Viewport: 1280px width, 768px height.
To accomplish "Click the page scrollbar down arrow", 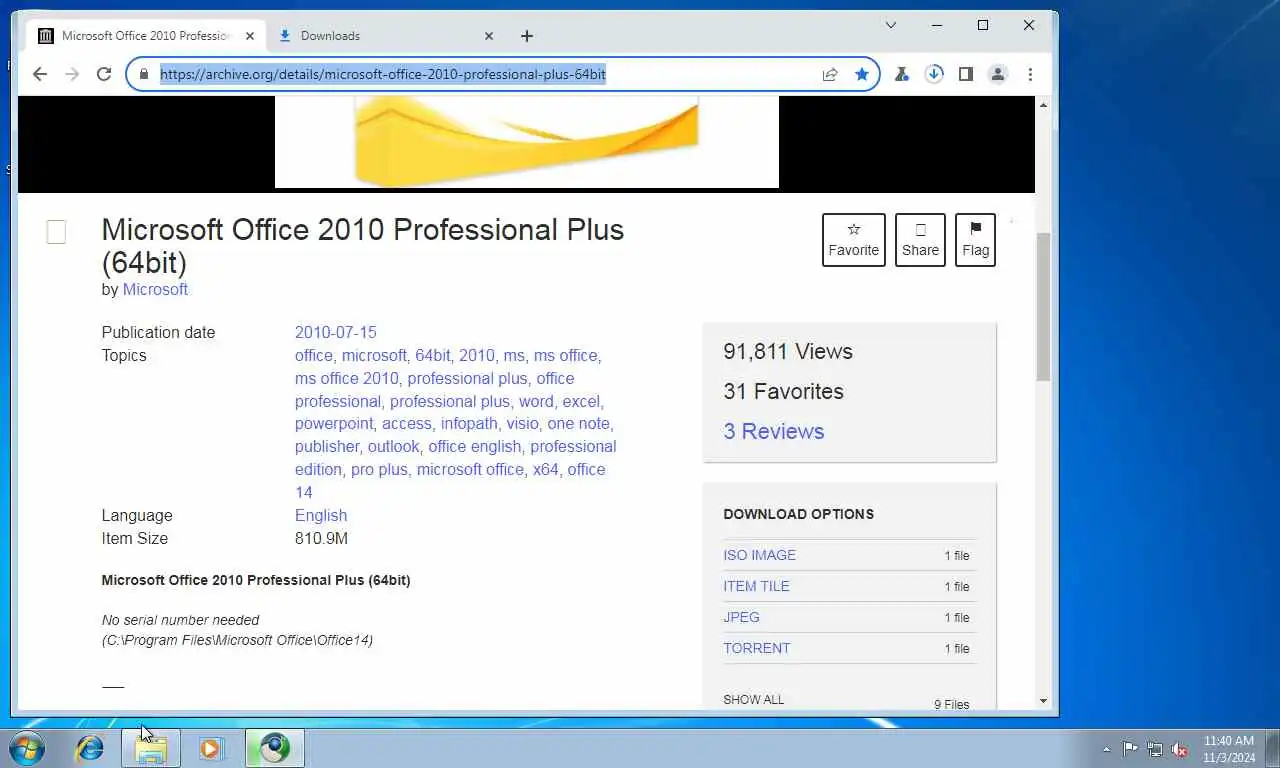I will 1043,701.
